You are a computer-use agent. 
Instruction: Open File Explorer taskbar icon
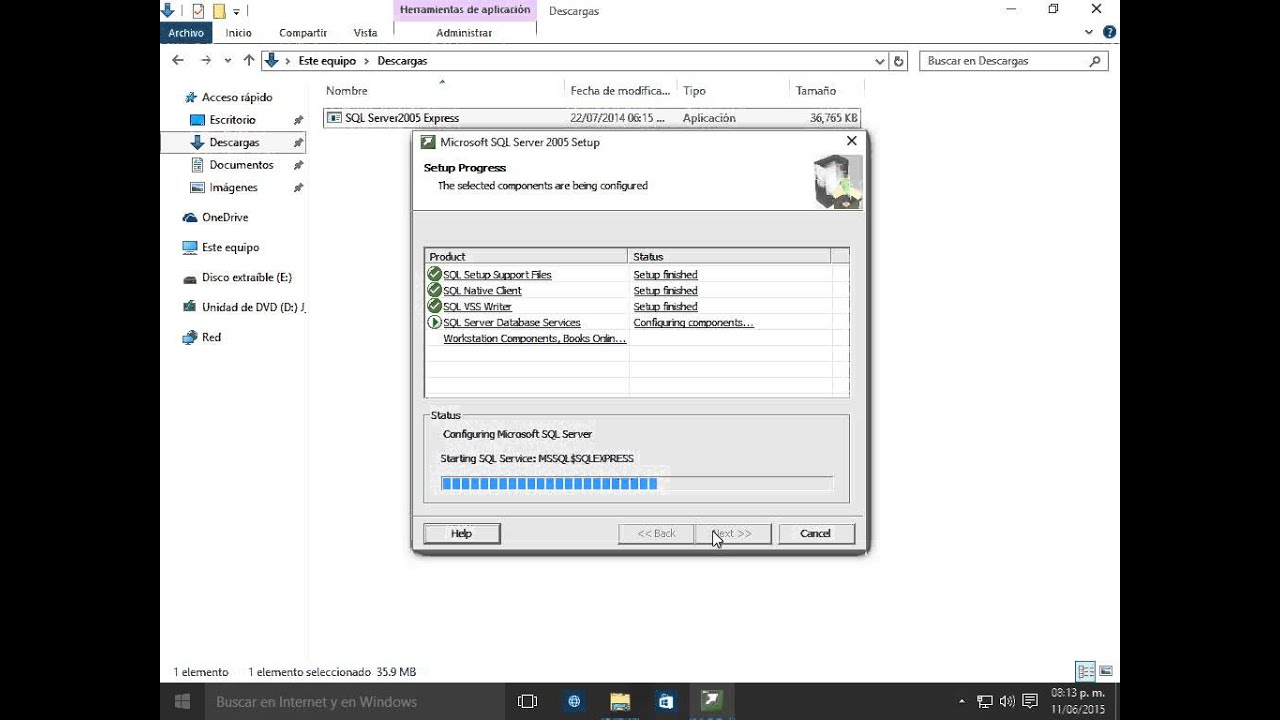(620, 702)
